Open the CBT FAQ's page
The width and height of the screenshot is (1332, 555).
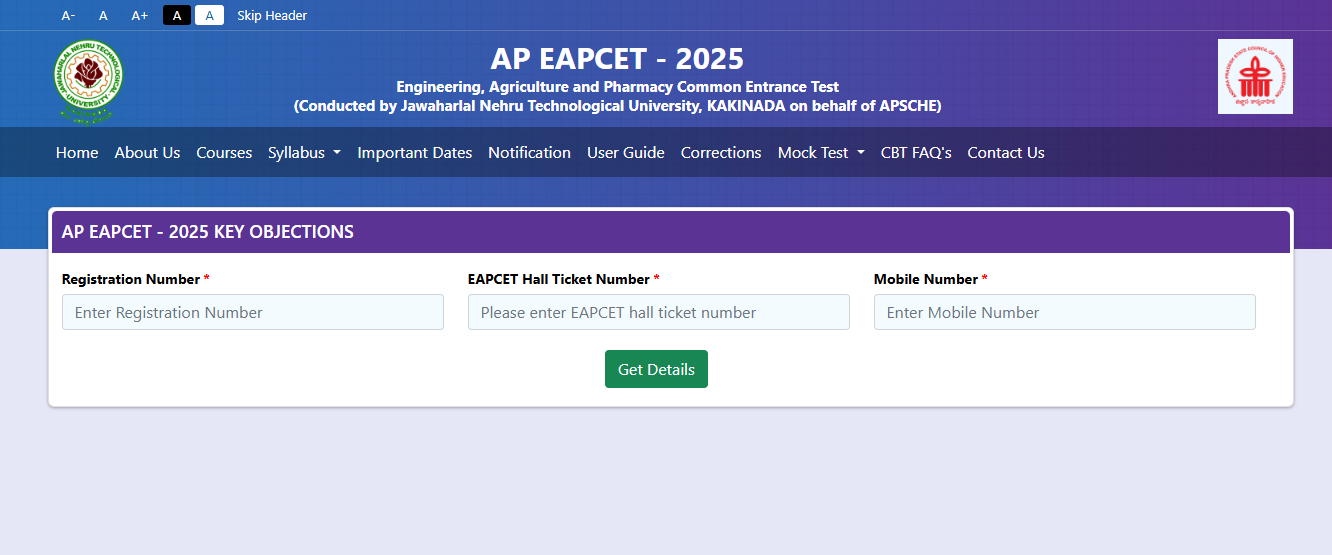point(916,153)
